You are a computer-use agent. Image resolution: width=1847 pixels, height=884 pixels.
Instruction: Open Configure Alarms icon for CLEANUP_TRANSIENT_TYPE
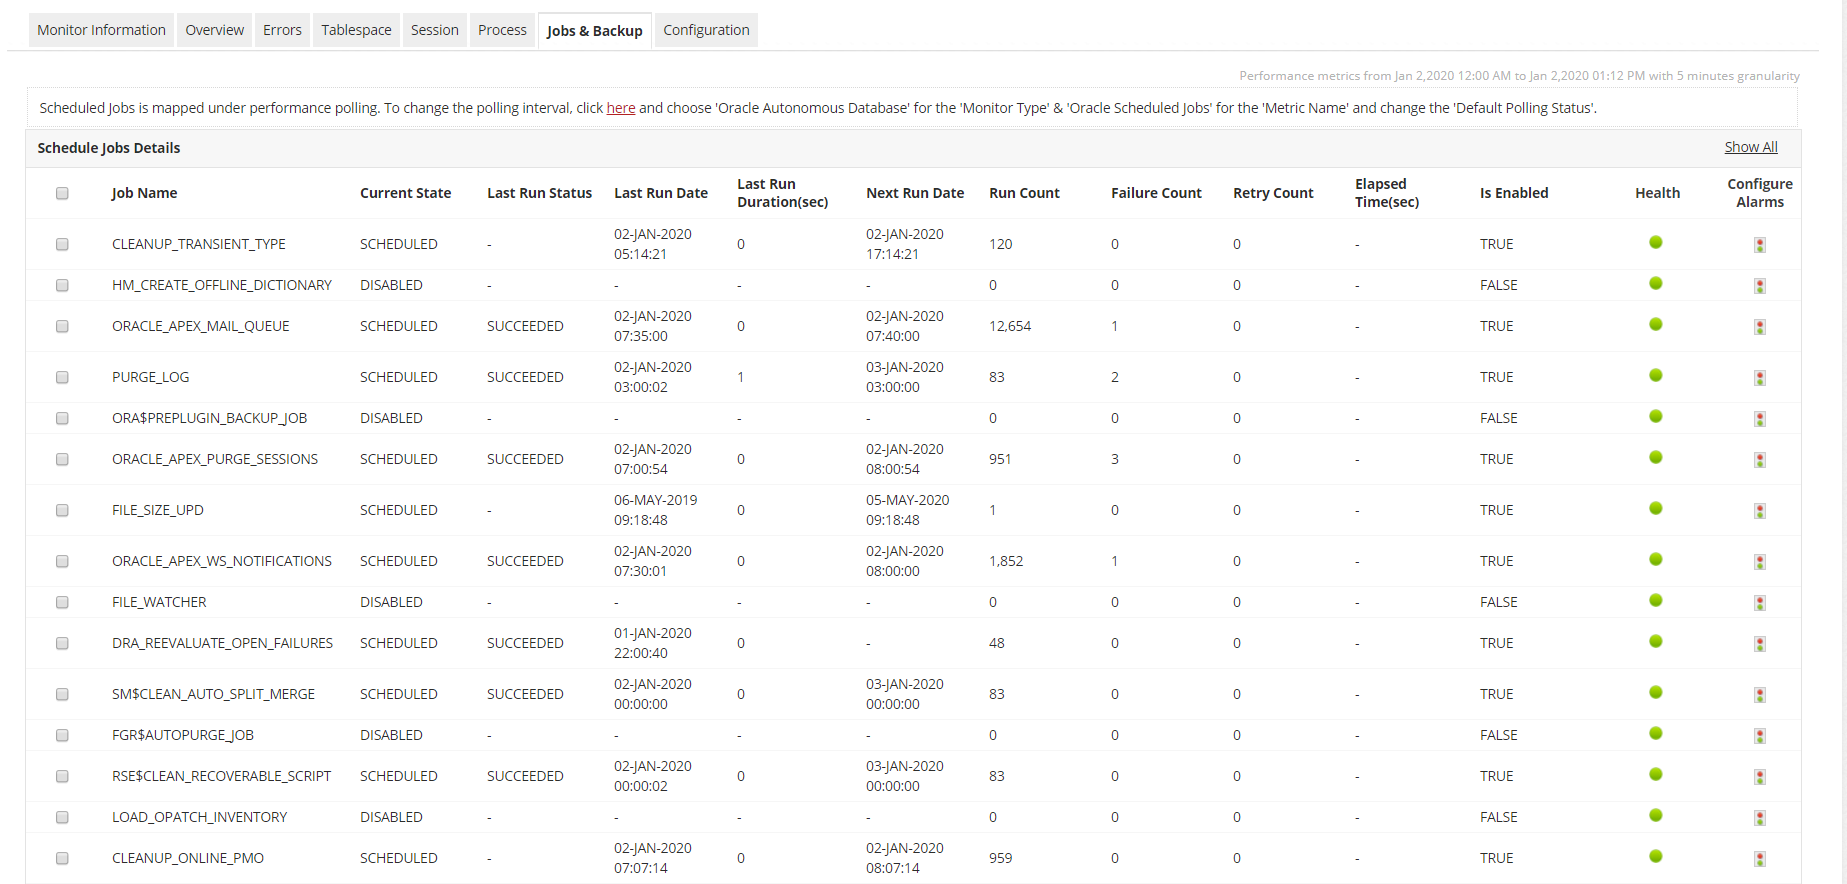(x=1759, y=245)
